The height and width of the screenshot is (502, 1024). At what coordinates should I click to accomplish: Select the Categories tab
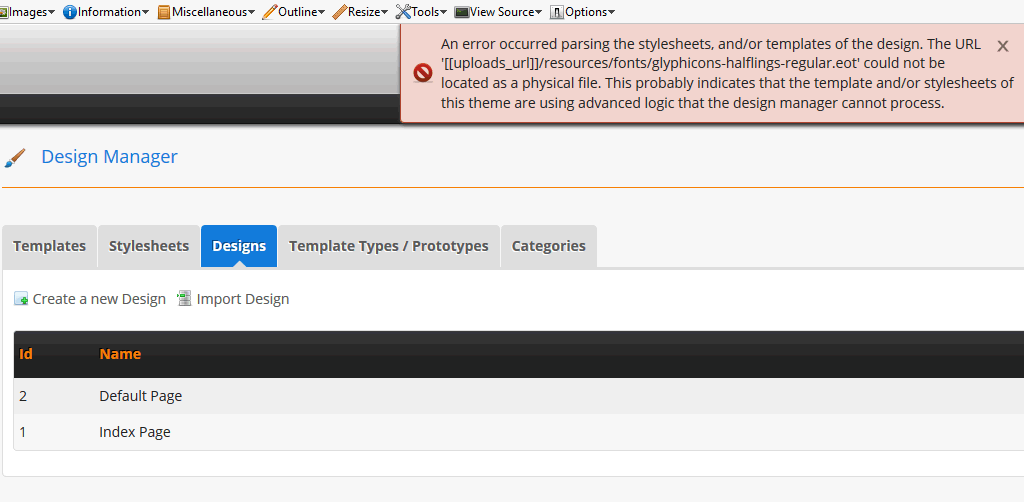pos(548,246)
